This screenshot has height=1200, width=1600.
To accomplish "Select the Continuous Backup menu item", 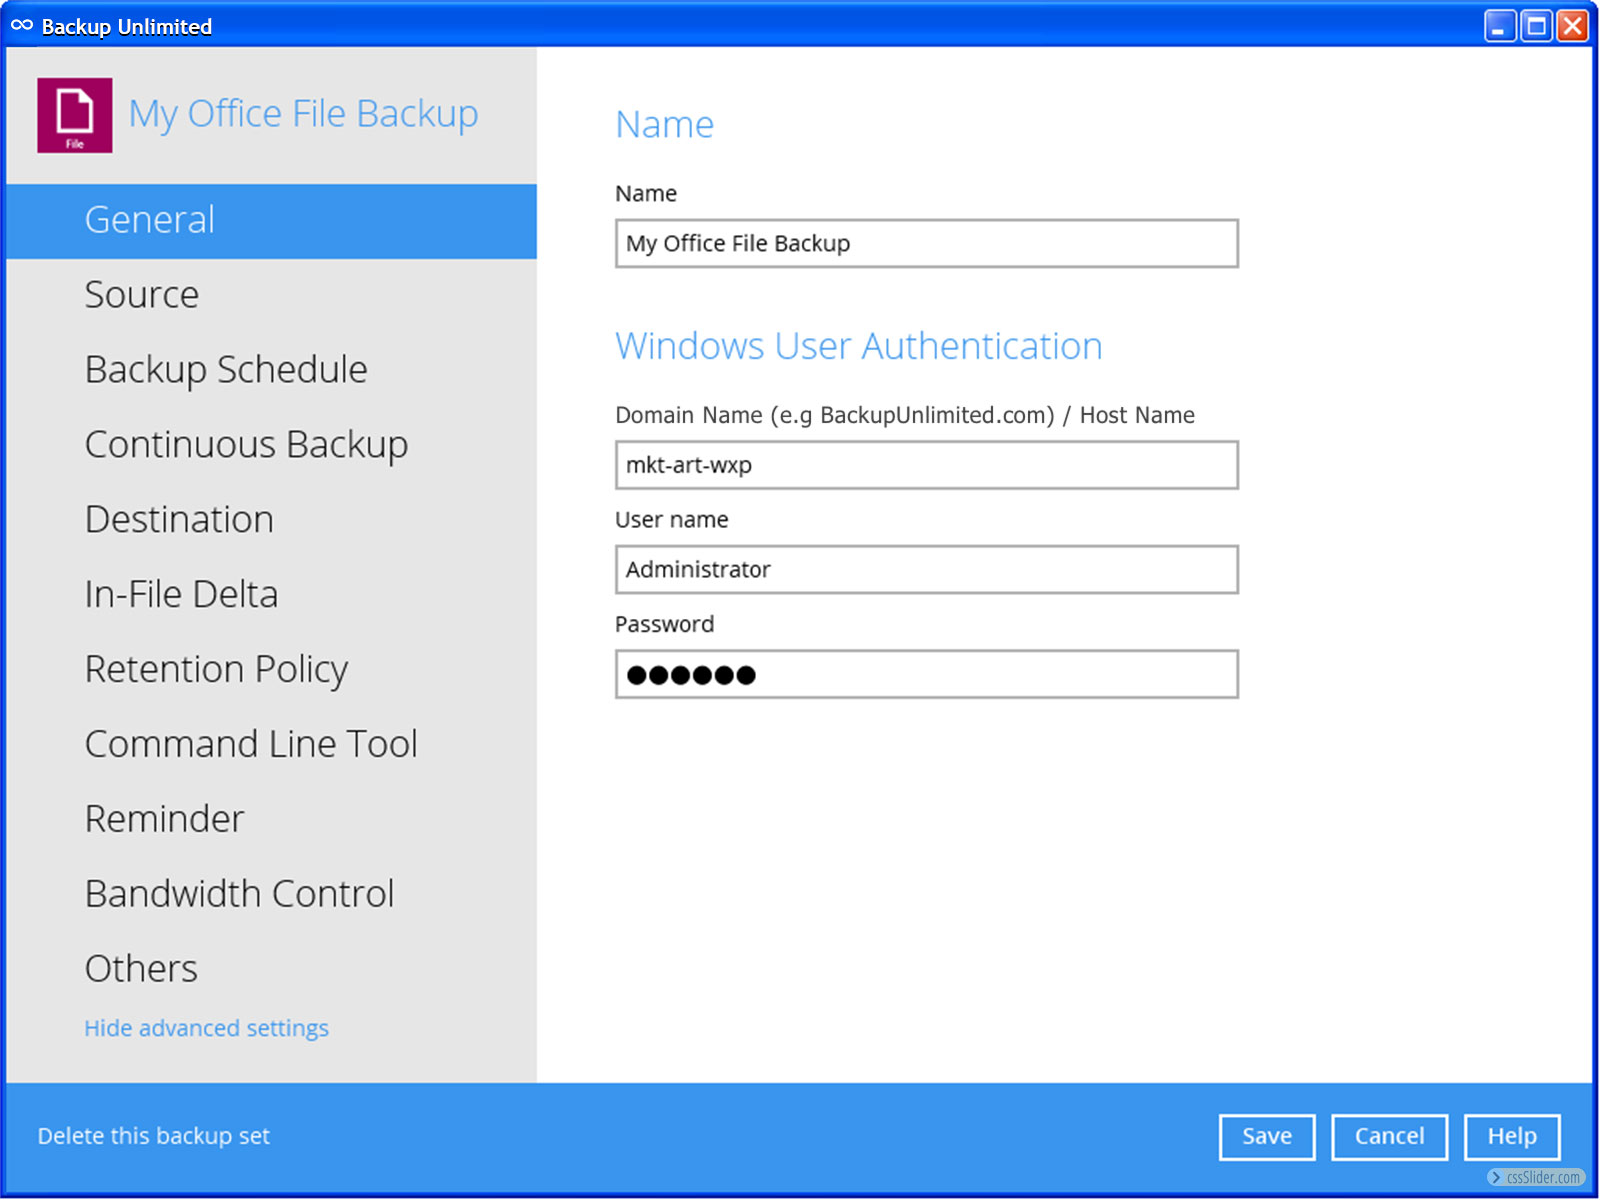I will (x=246, y=445).
